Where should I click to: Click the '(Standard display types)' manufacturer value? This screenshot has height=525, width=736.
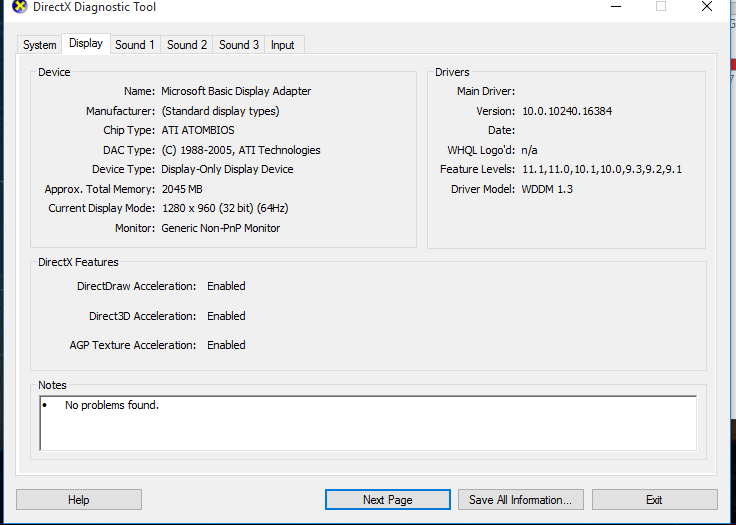pos(220,111)
